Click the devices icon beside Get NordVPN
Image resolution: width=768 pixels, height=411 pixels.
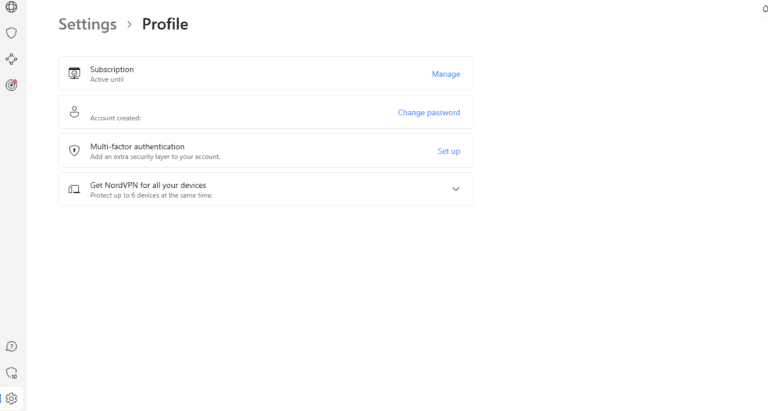(x=74, y=189)
